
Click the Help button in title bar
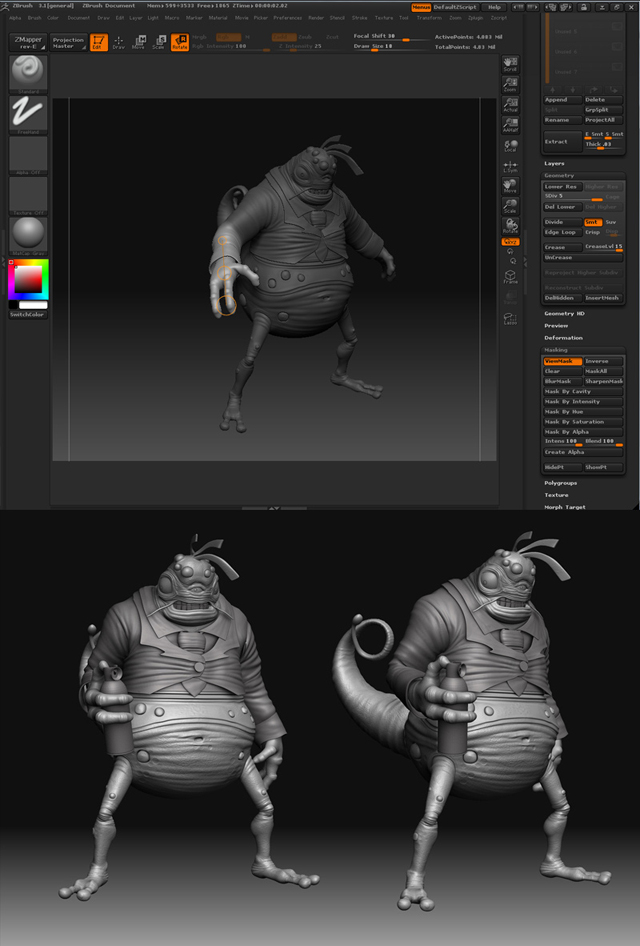pyautogui.click(x=494, y=7)
